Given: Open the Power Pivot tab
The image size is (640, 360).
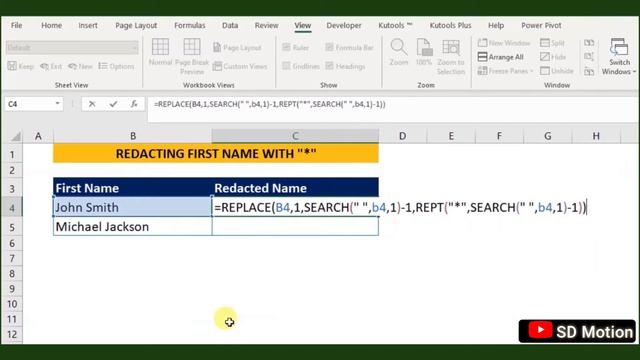Looking at the screenshot, I should pyautogui.click(x=541, y=25).
